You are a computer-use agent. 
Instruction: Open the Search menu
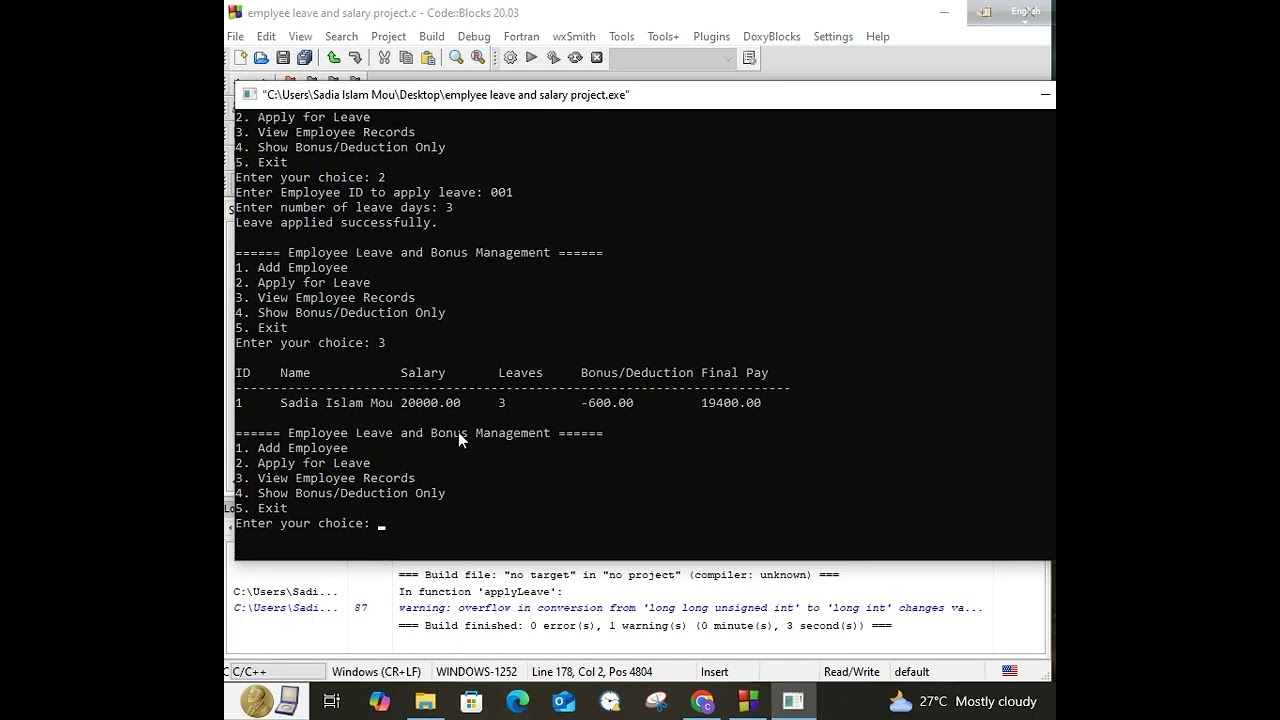click(341, 36)
